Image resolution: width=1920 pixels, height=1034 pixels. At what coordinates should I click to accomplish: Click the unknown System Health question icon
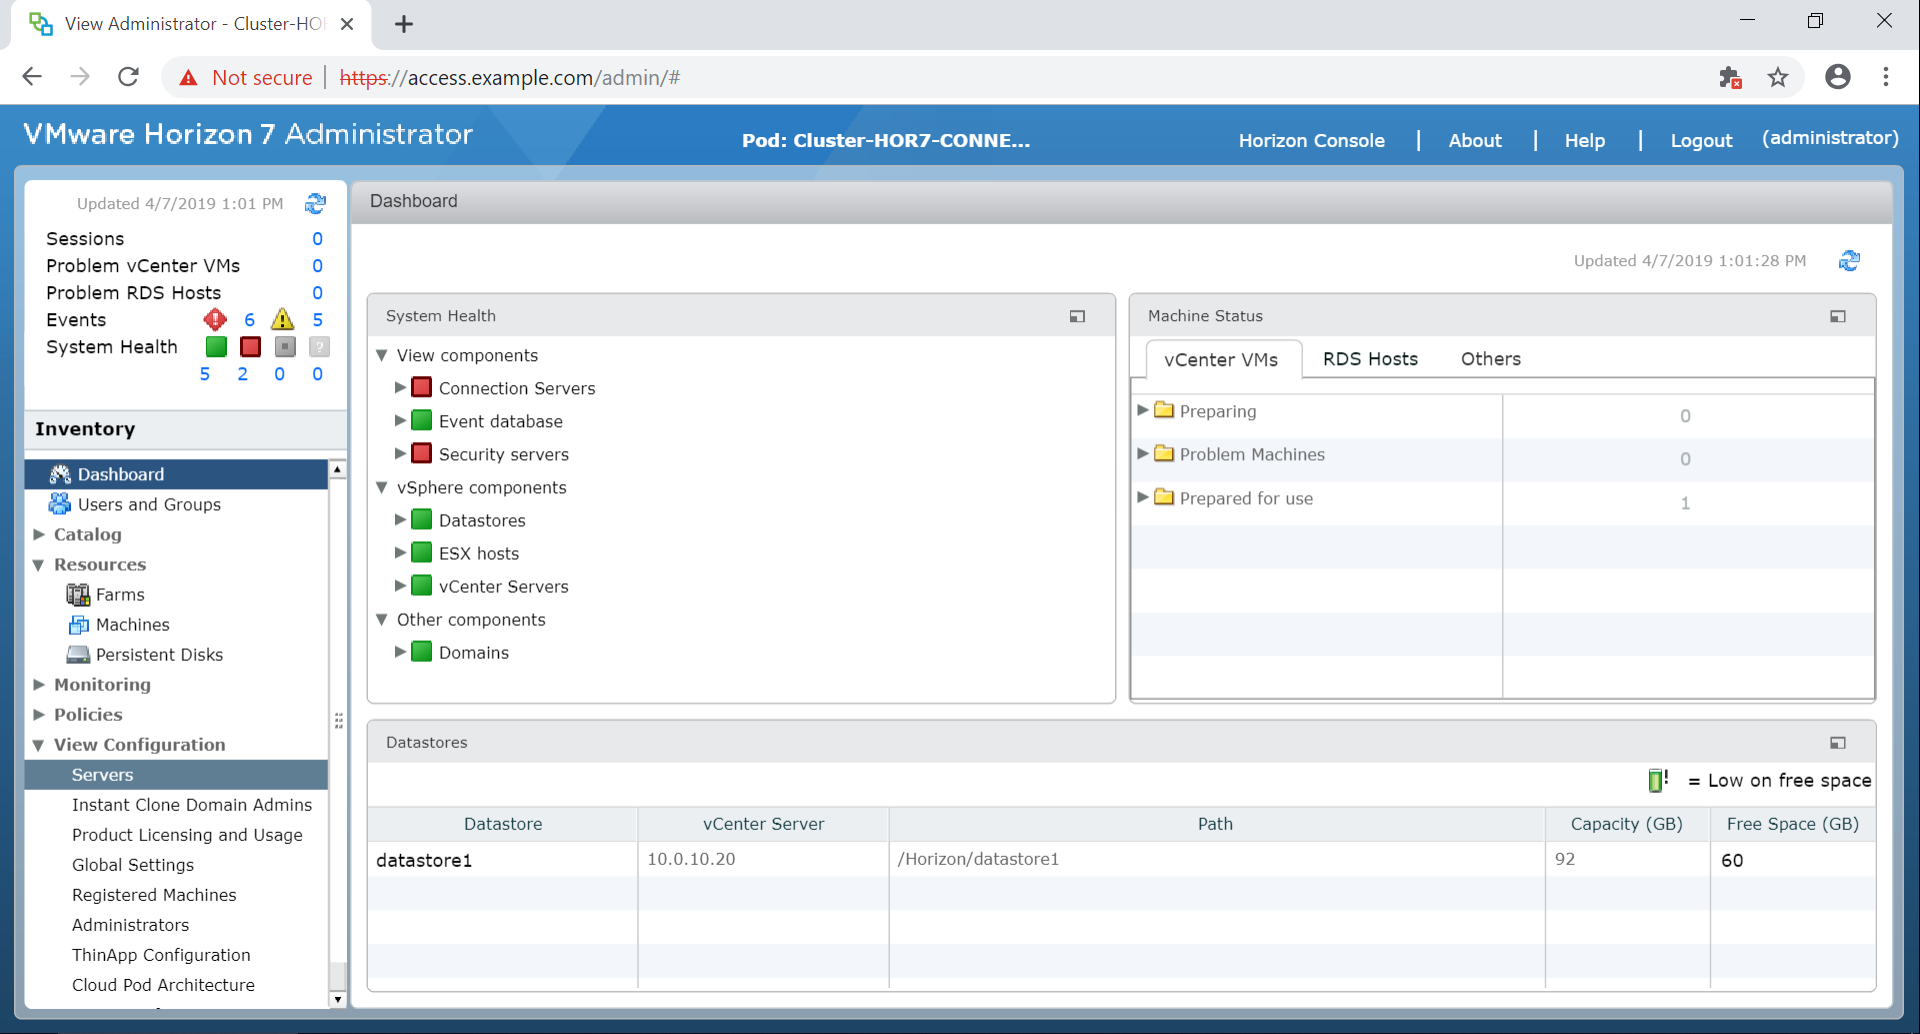pyautogui.click(x=319, y=347)
